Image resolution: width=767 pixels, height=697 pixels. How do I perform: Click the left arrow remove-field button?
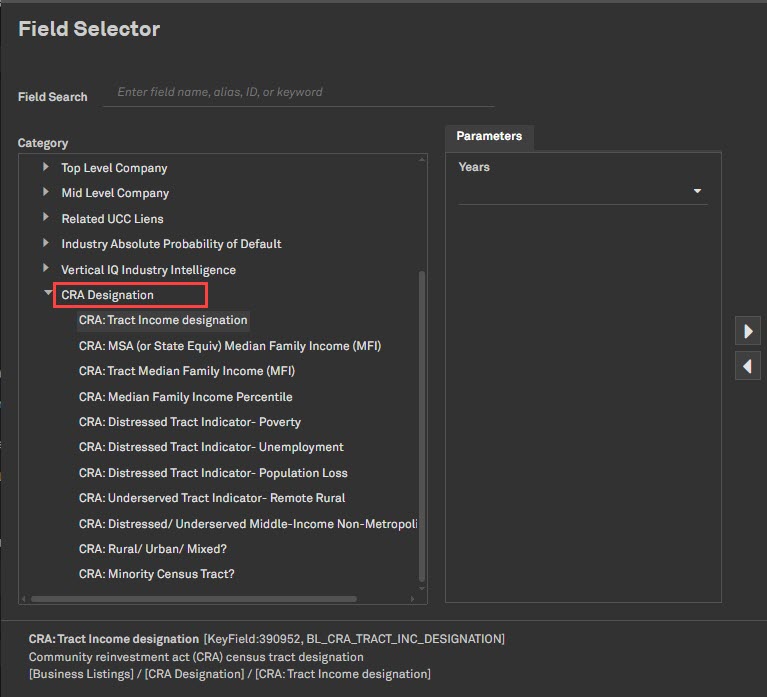coord(747,366)
